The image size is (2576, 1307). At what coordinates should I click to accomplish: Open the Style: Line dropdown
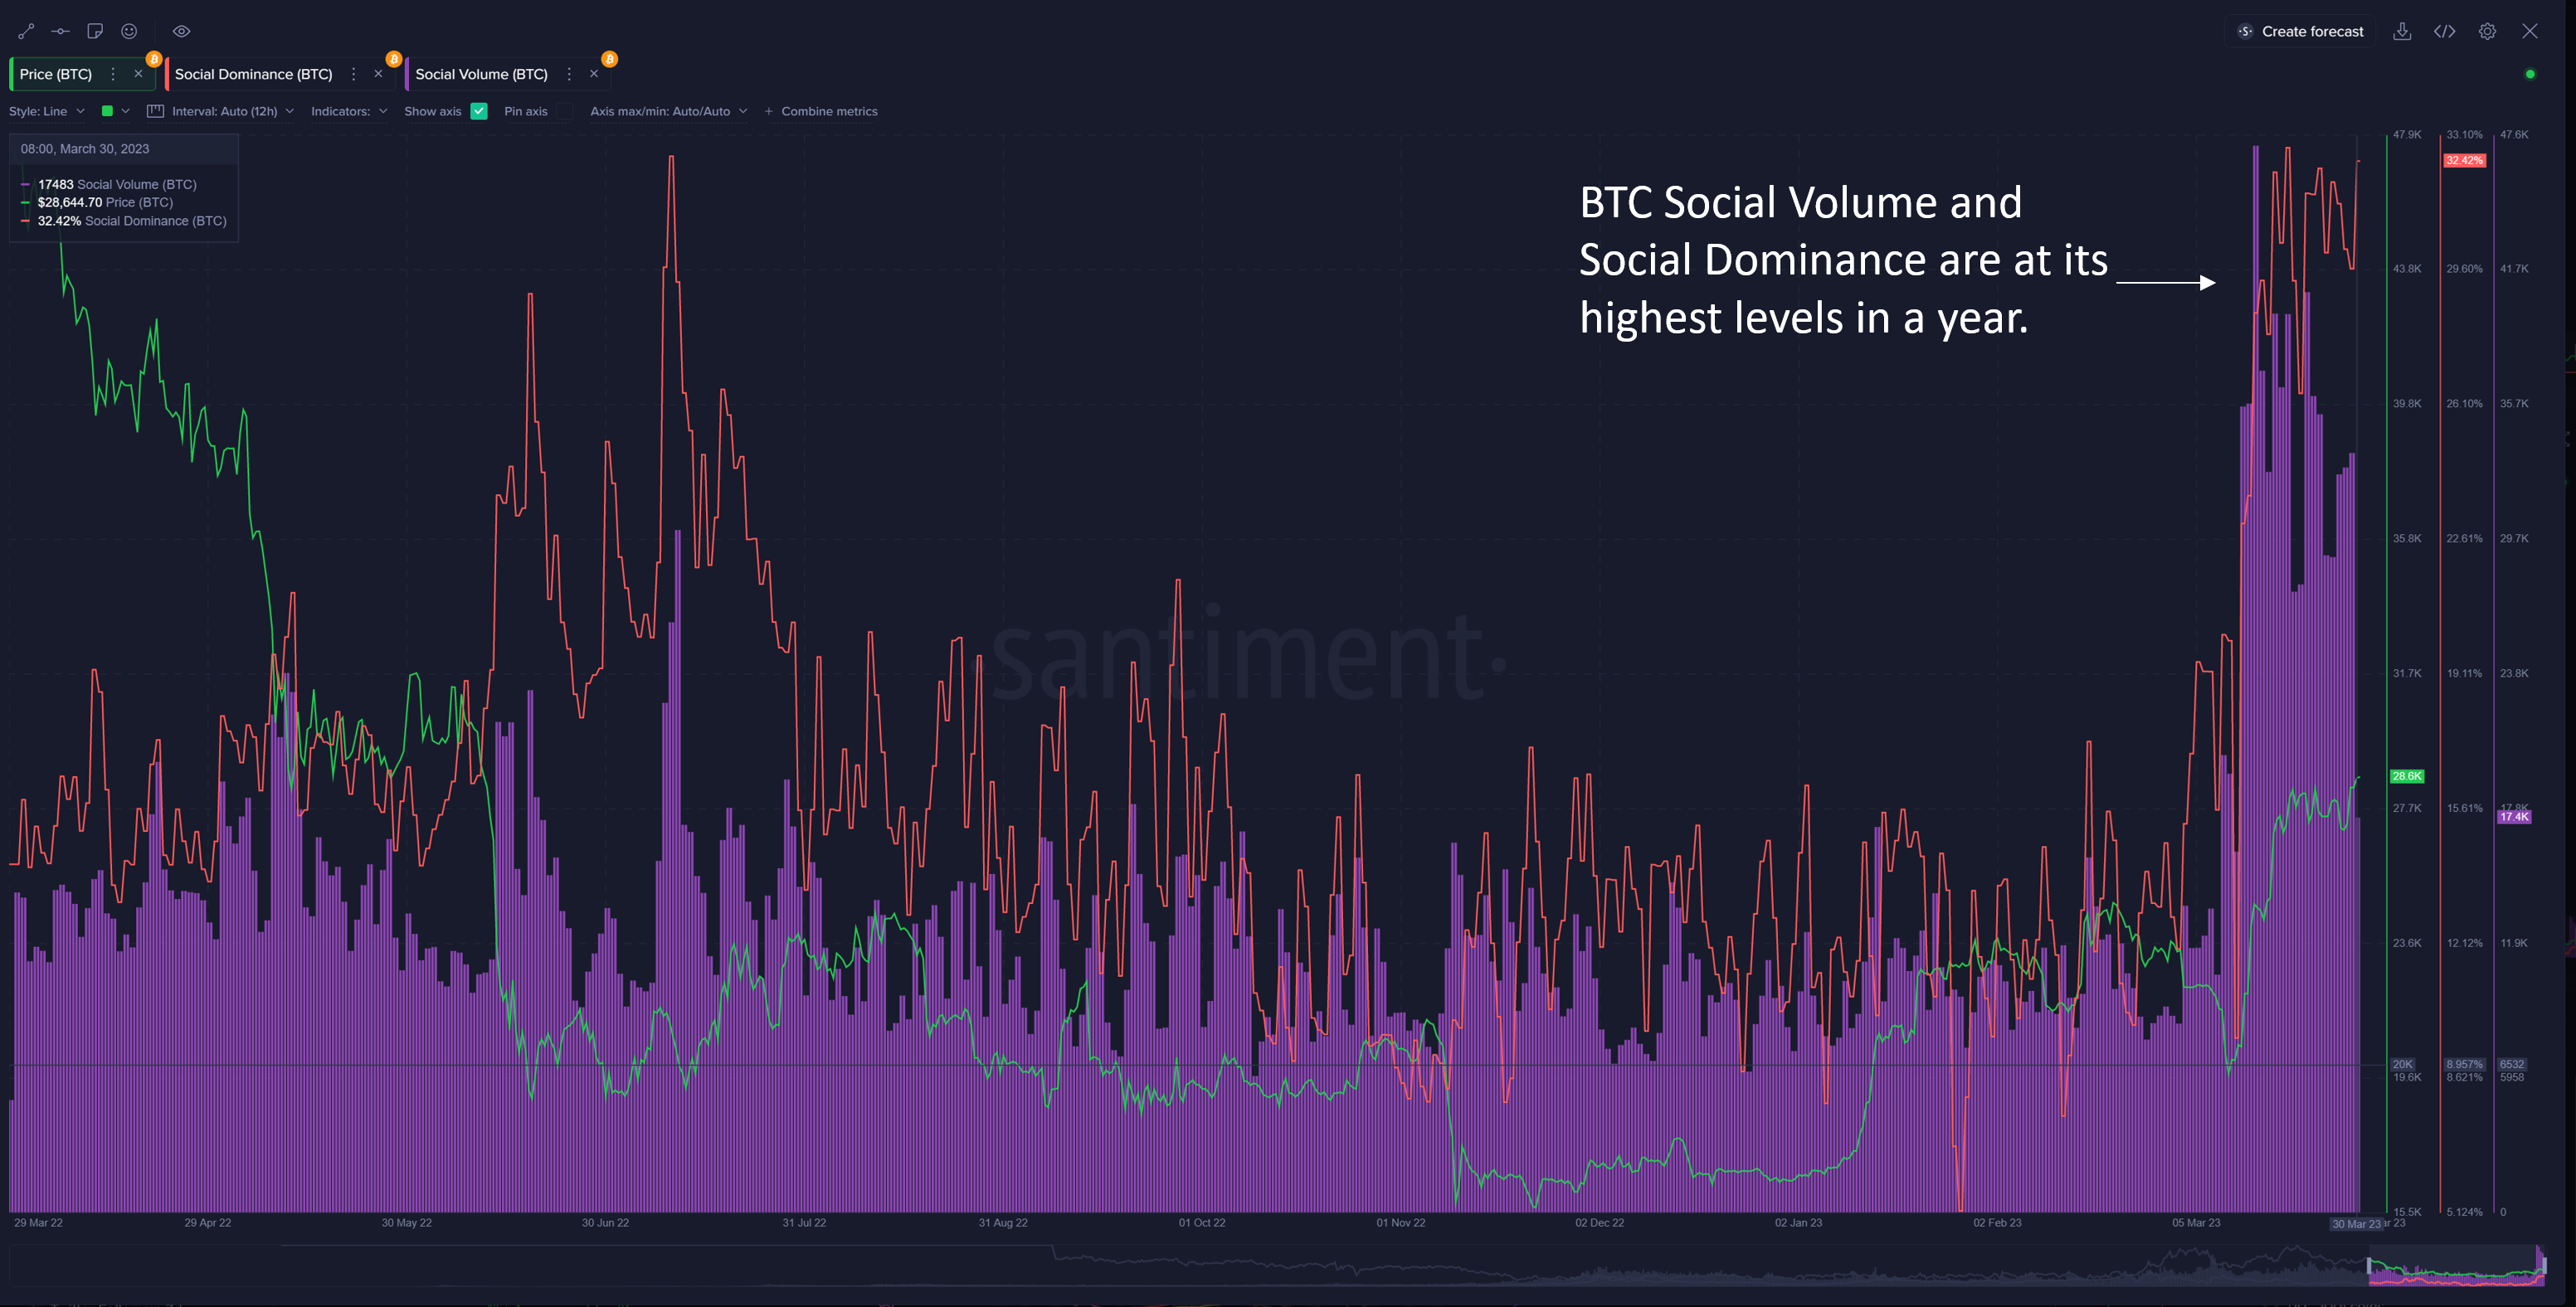(x=47, y=111)
